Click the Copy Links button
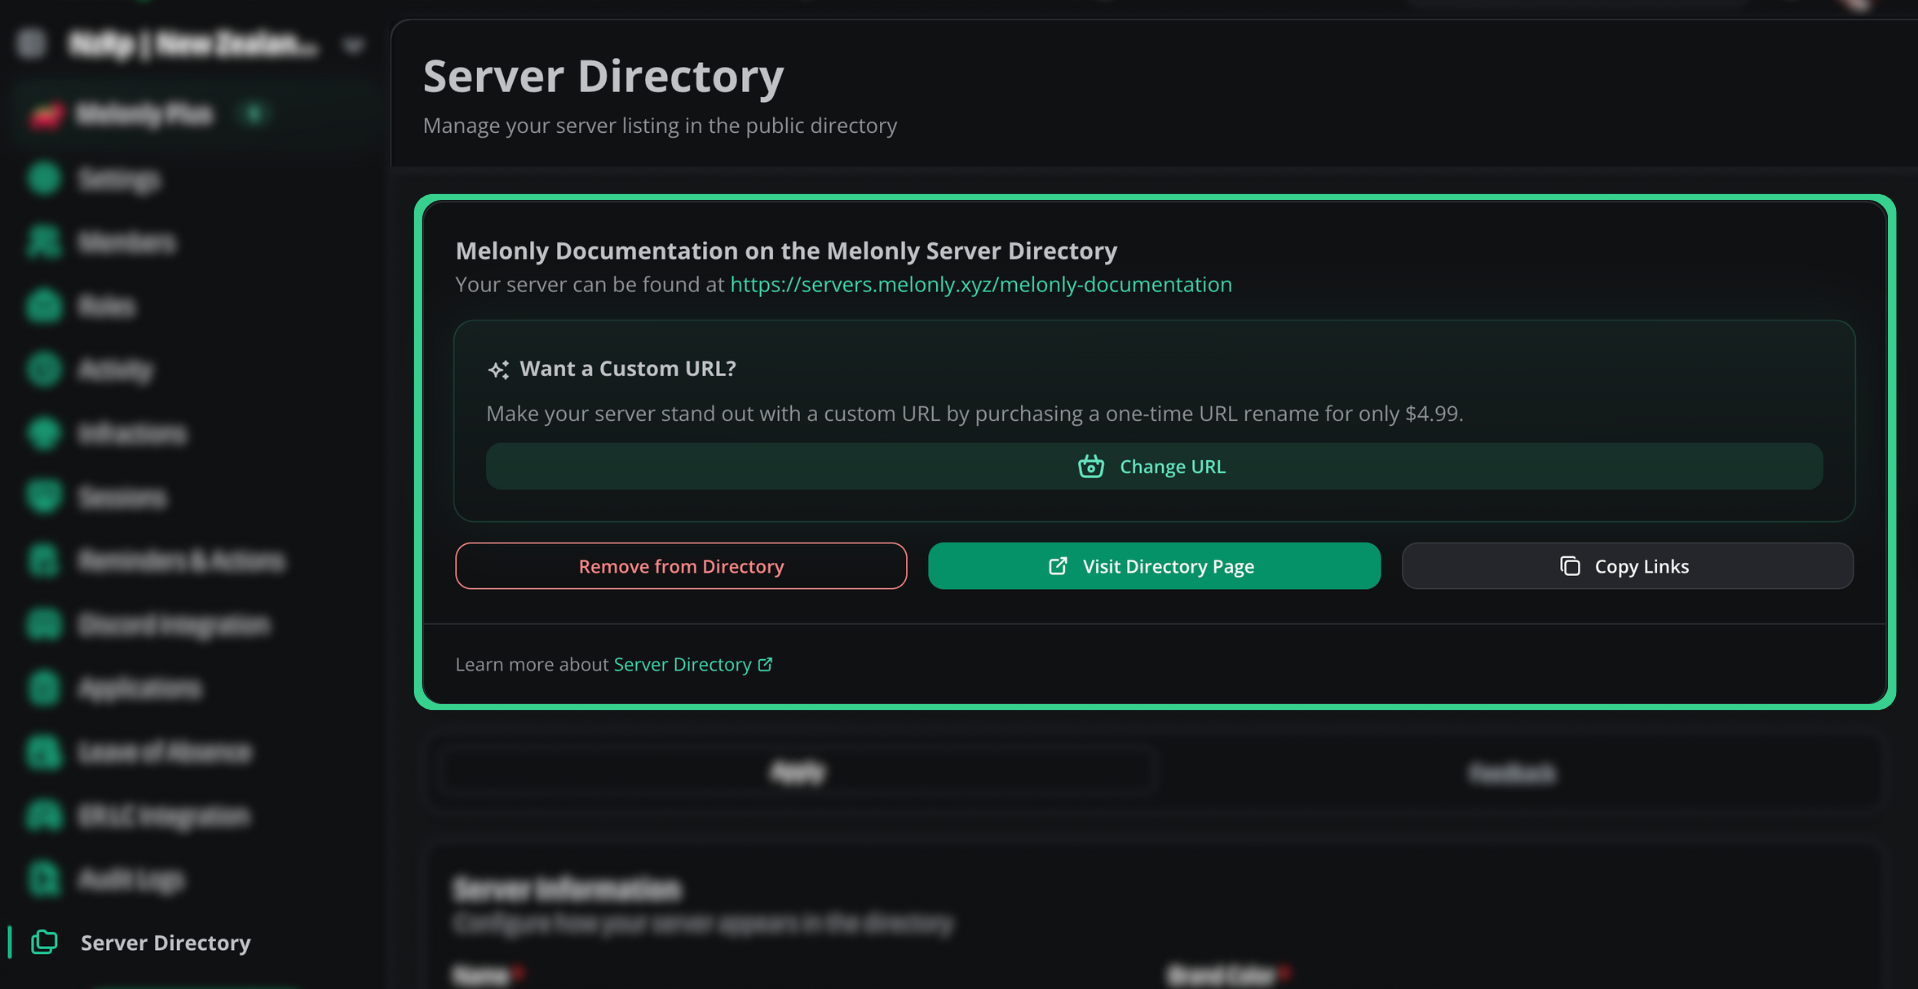The image size is (1918, 989). pos(1627,566)
